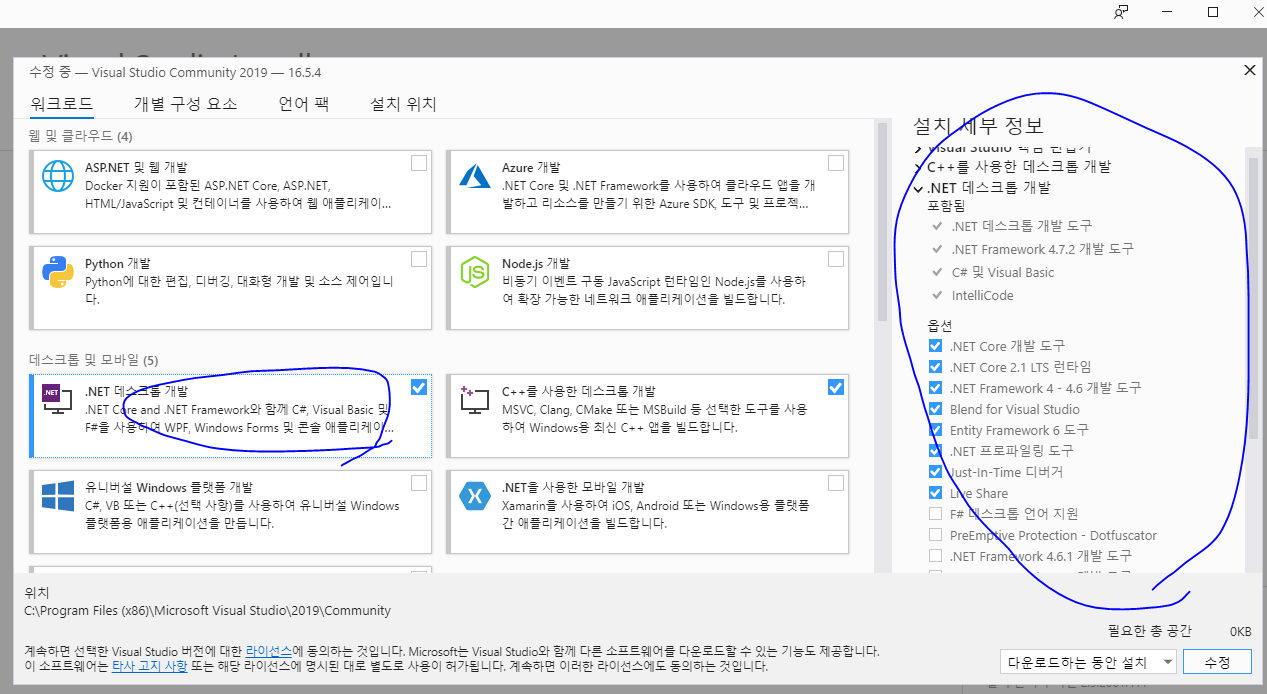Collapse the .NET 데스크톱 개발 details section
This screenshot has width=1267, height=694.
click(918, 188)
